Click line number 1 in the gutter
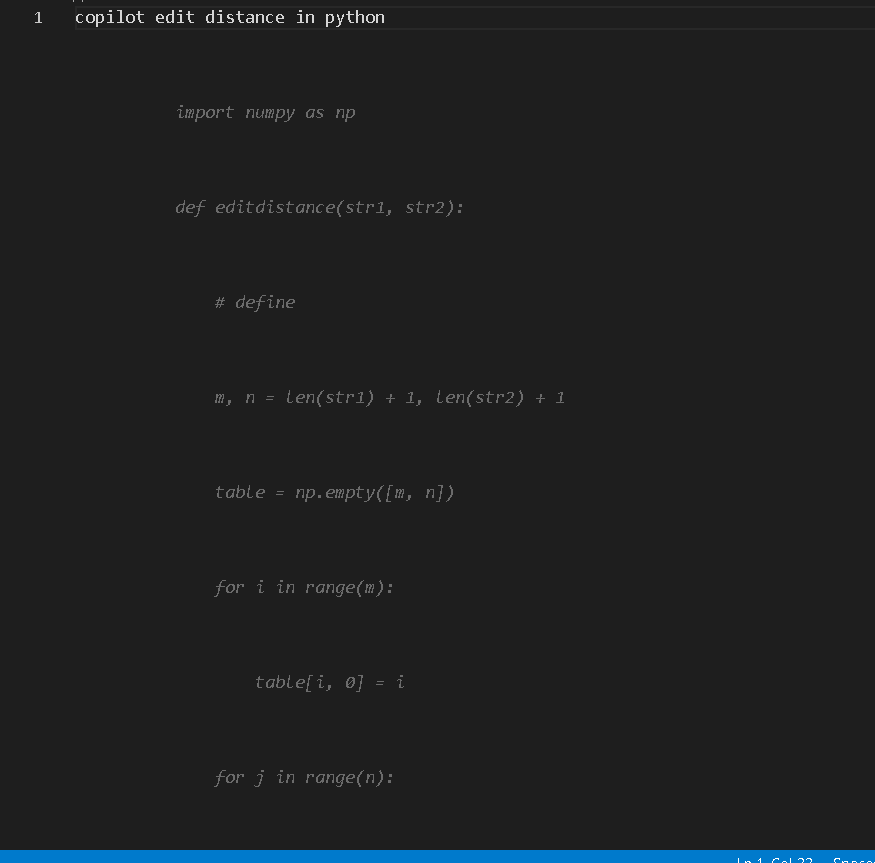Screen dimensions: 875x863 click(x=38, y=18)
